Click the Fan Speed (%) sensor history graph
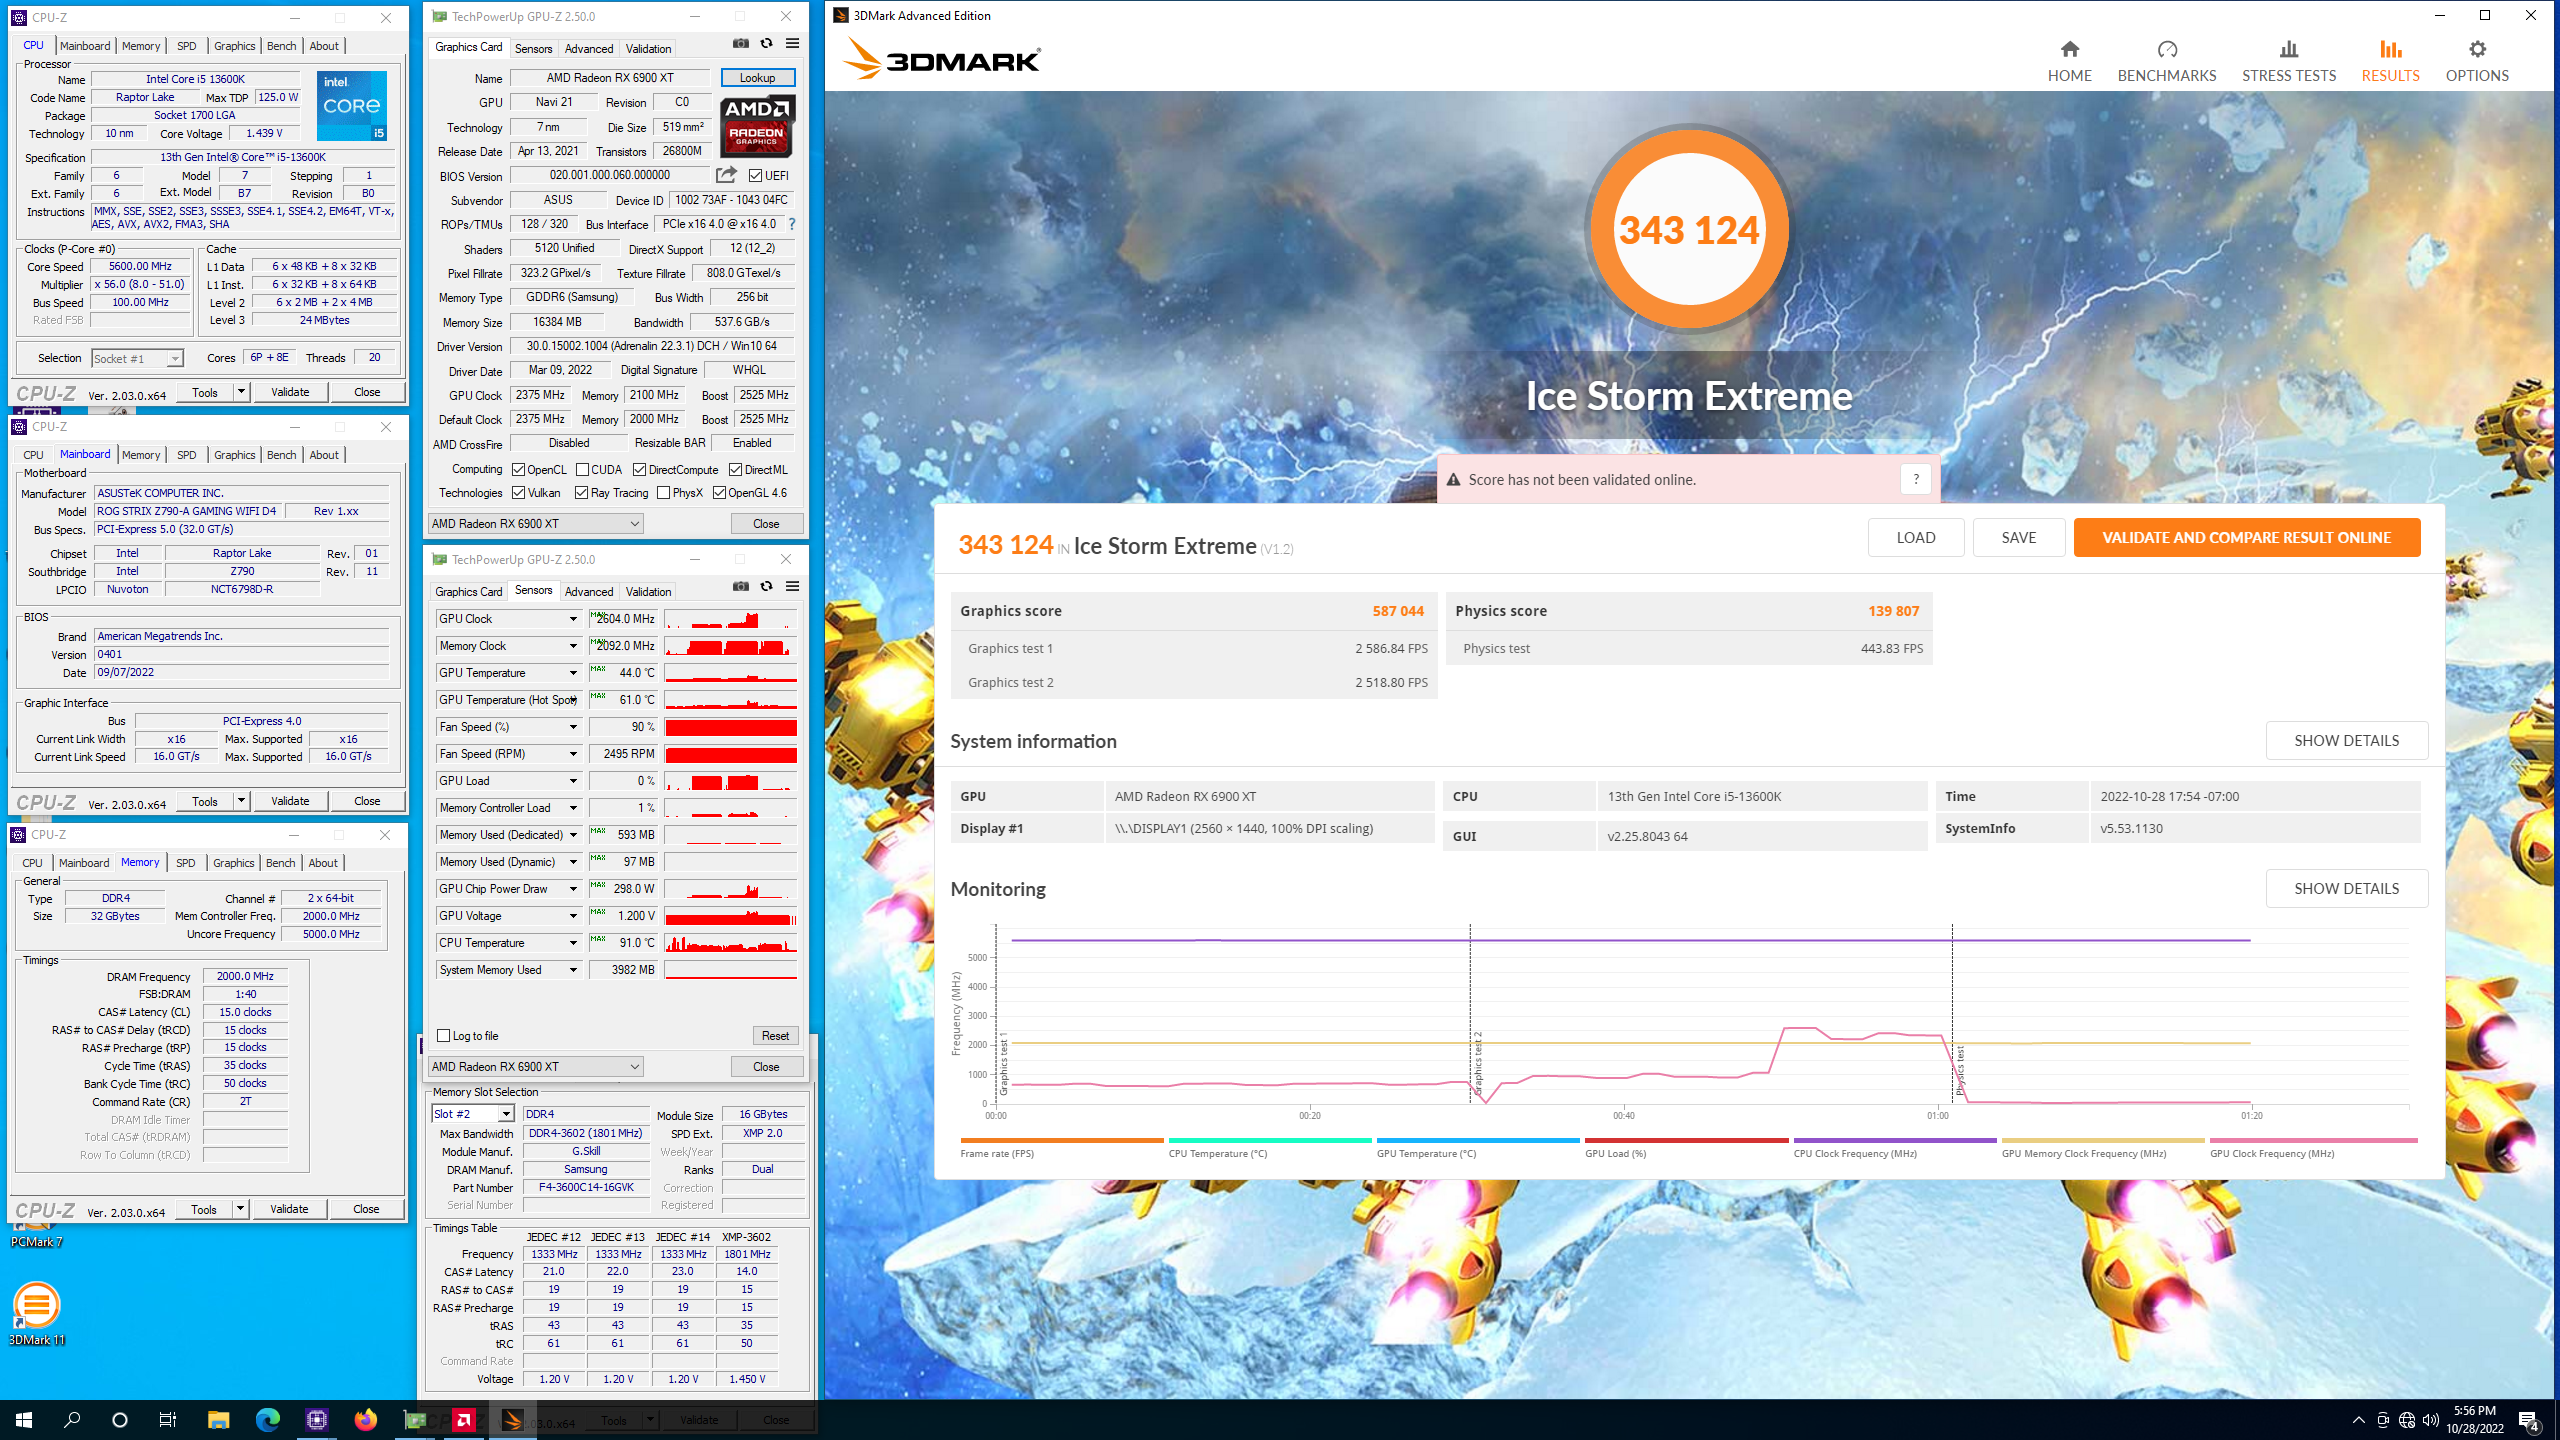Screen dimensions: 2560x1440 coord(731,727)
